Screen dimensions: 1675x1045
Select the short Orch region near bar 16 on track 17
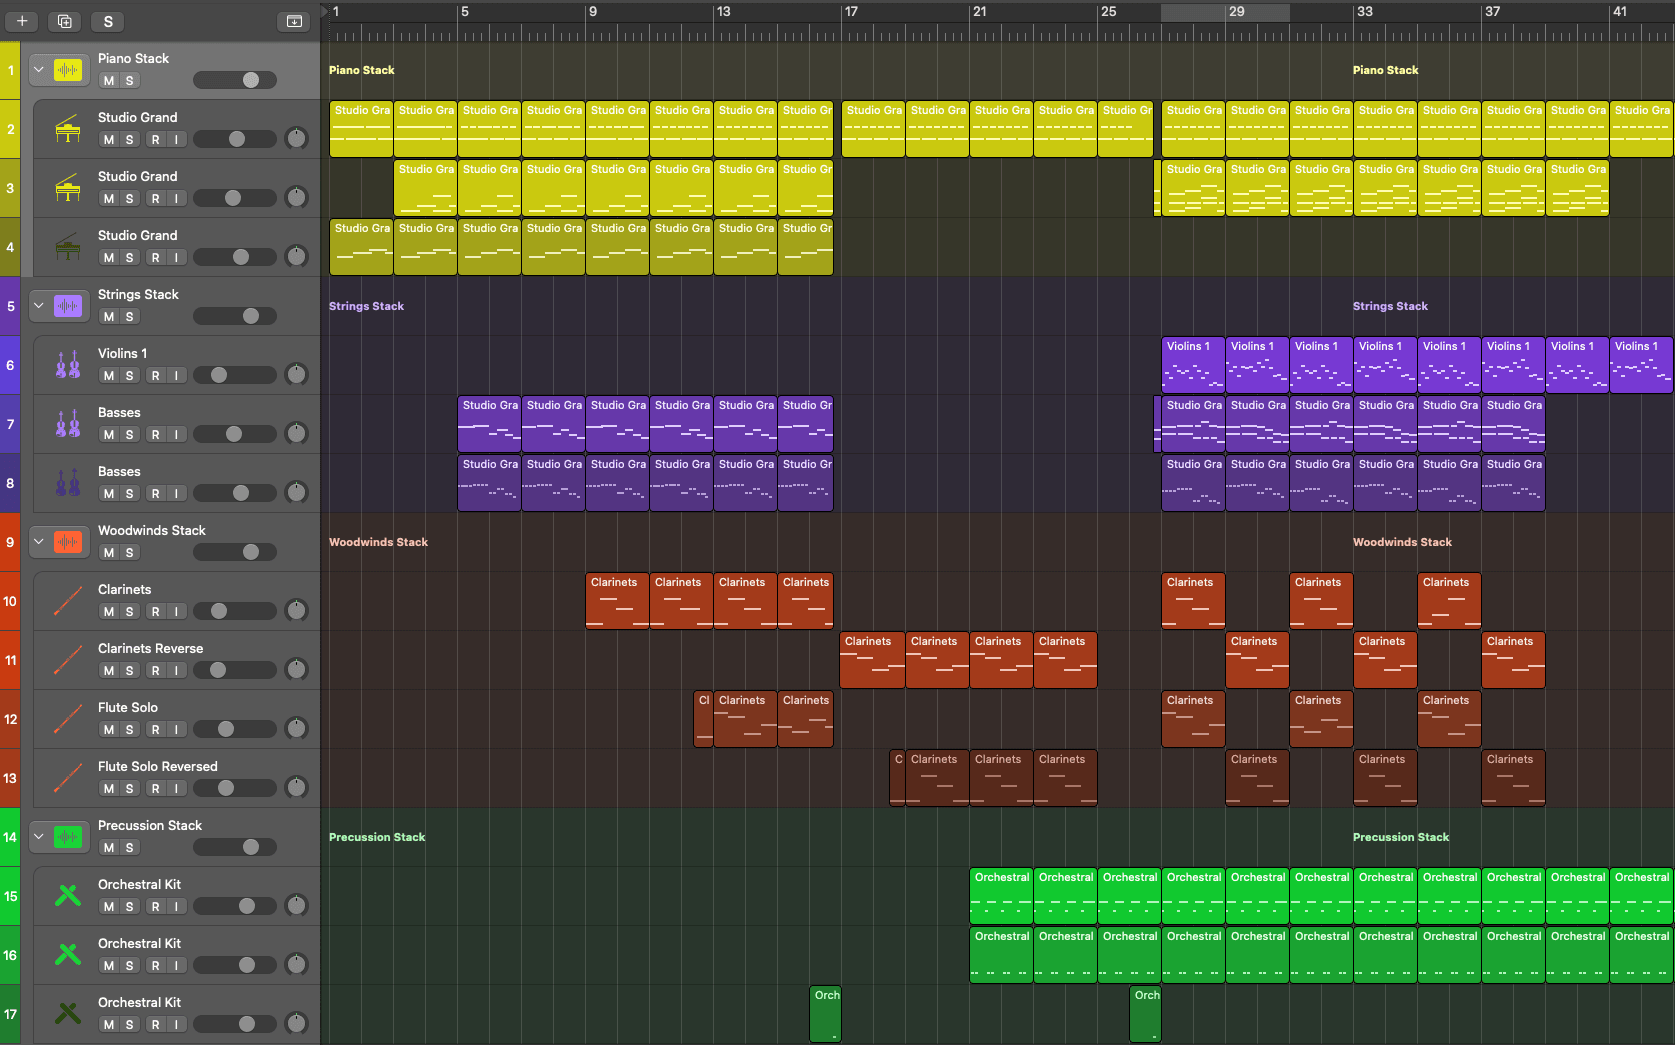tap(825, 1014)
